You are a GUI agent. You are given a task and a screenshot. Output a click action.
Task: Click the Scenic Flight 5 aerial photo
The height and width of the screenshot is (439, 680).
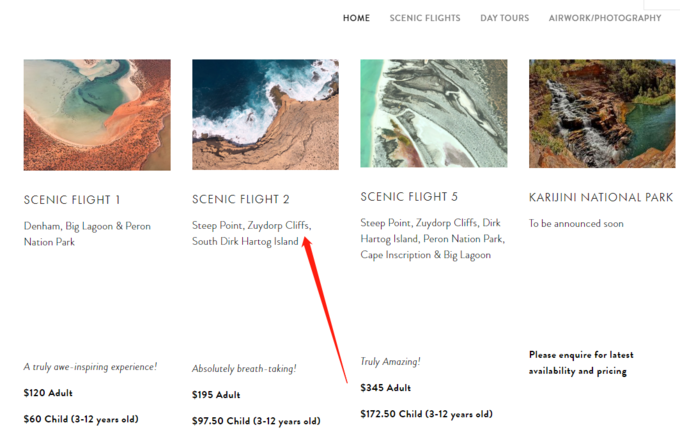(433, 113)
